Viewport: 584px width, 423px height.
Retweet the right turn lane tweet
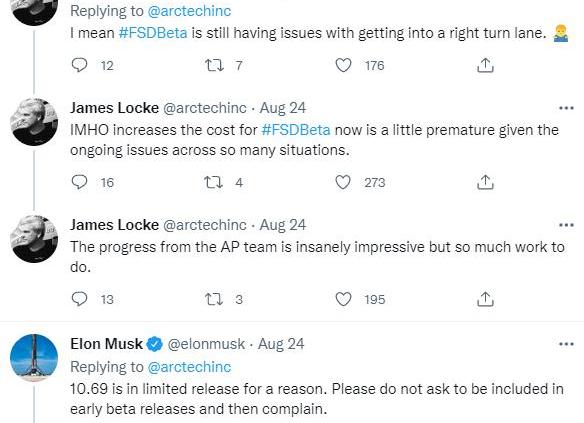point(214,65)
